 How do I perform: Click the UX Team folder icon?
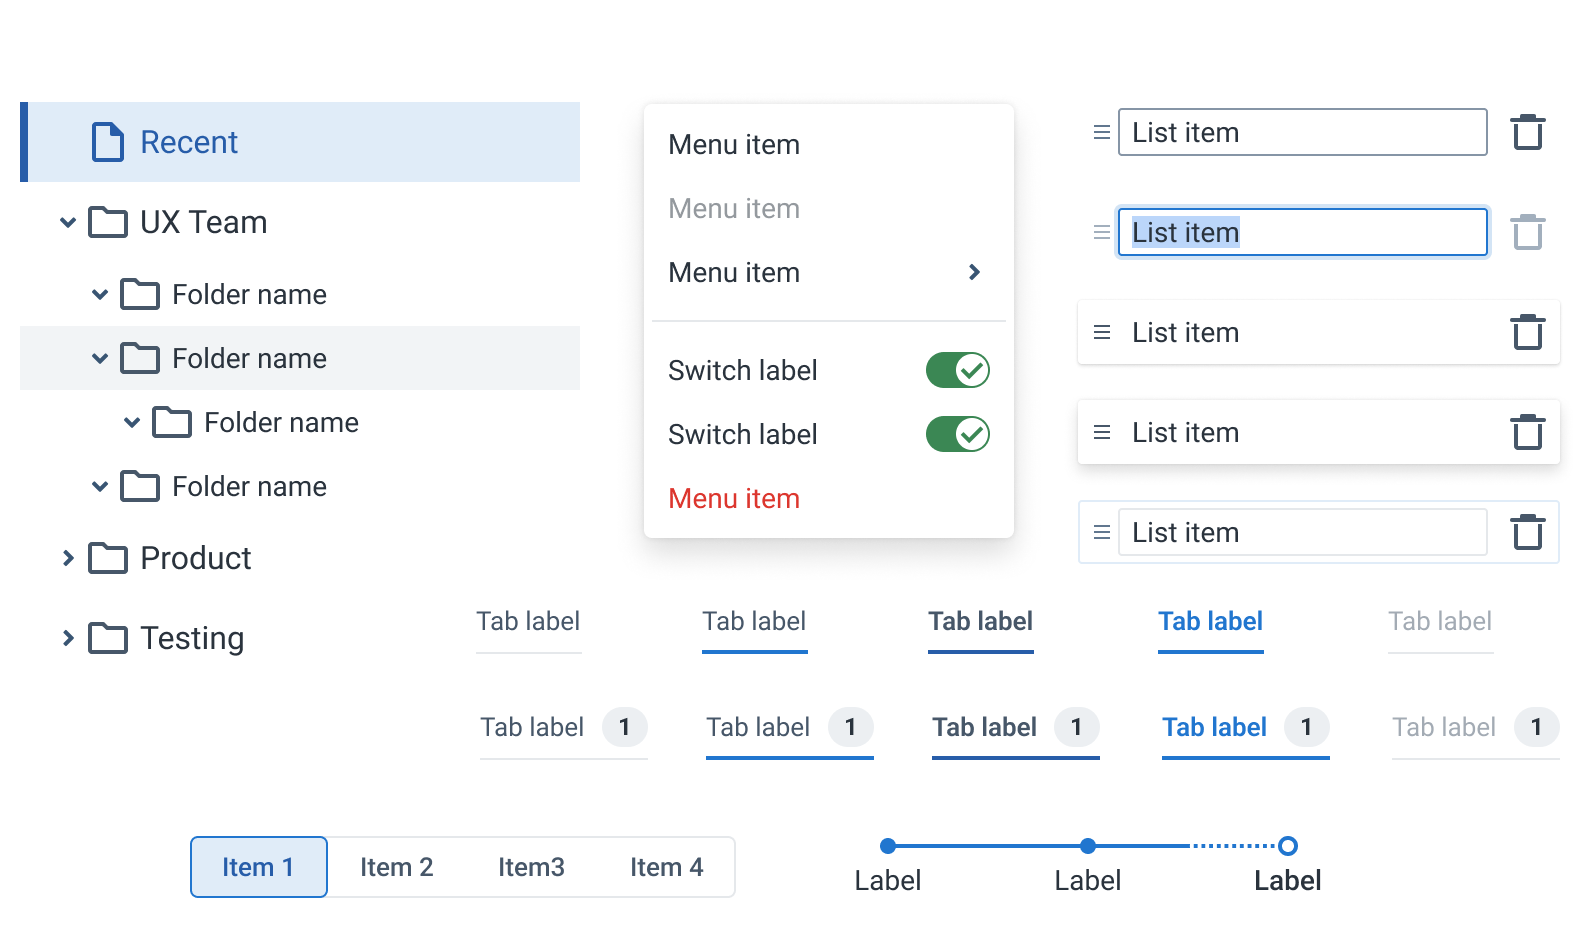[108, 222]
